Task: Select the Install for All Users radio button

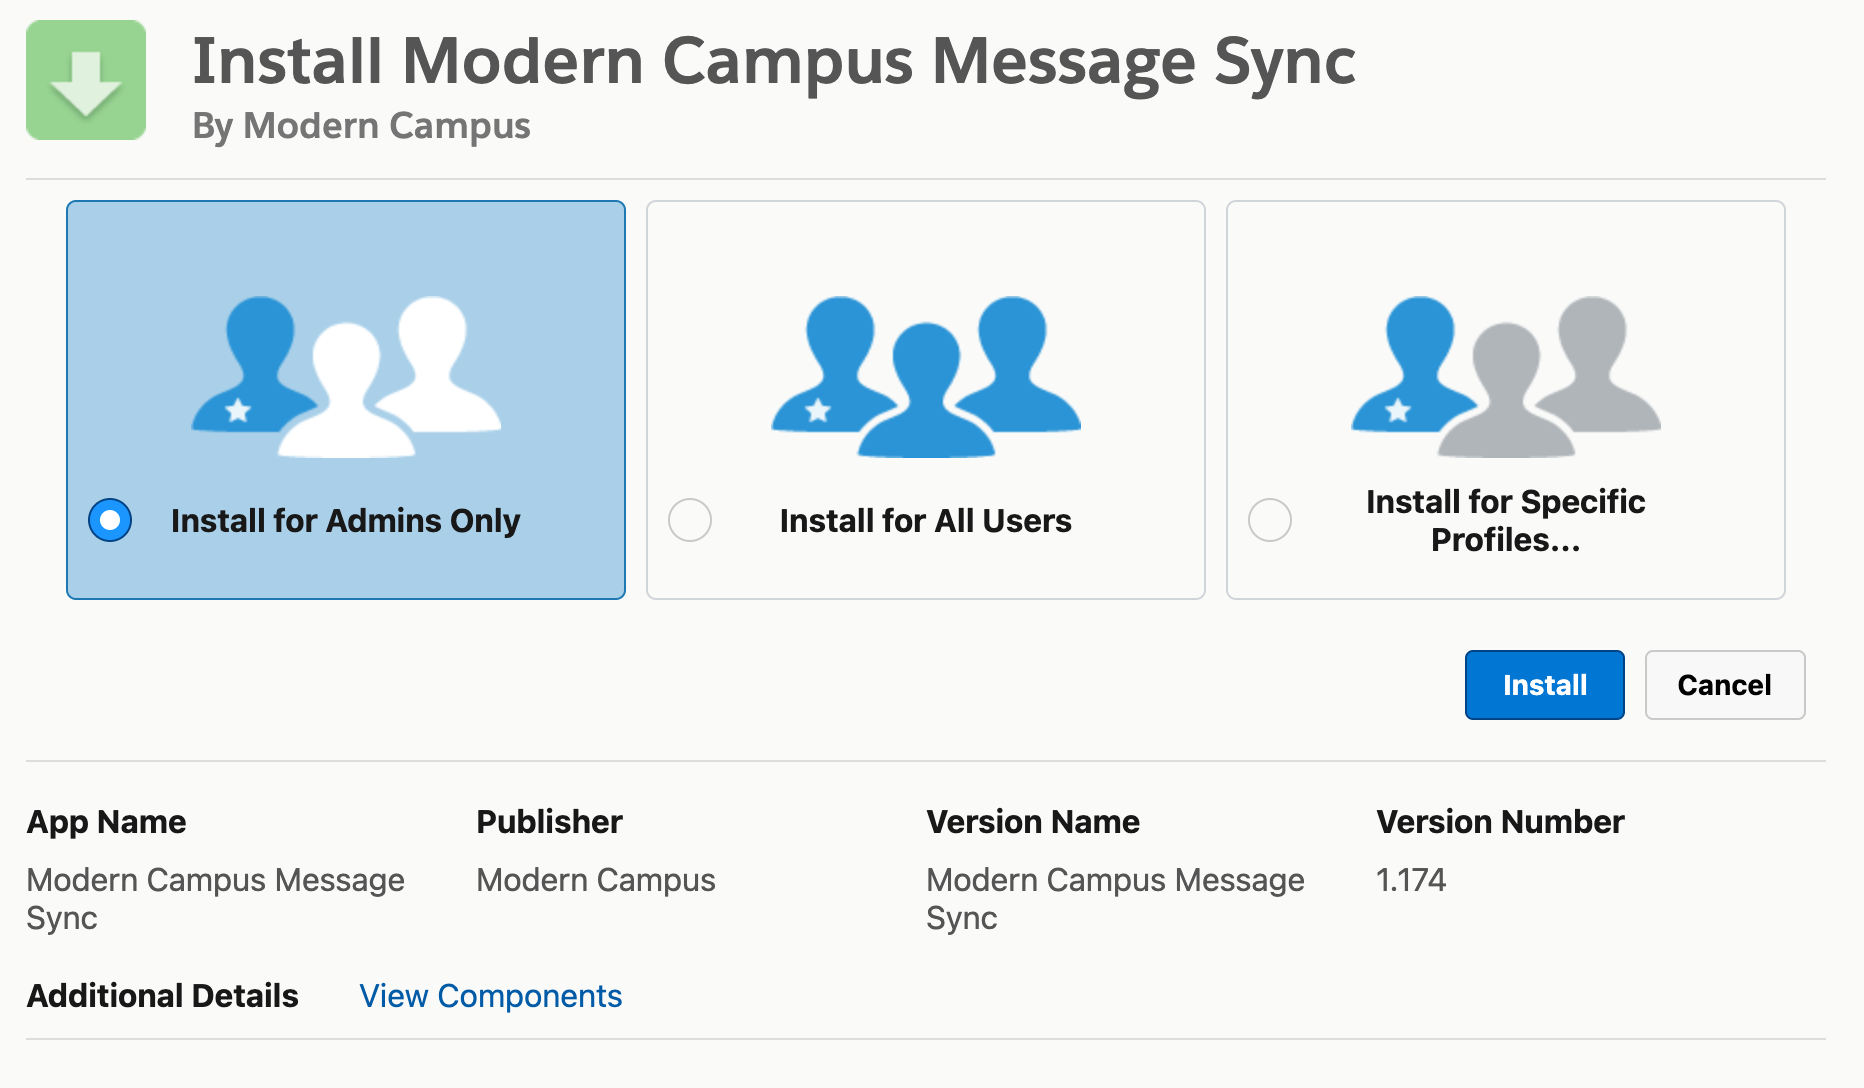Action: [x=690, y=520]
